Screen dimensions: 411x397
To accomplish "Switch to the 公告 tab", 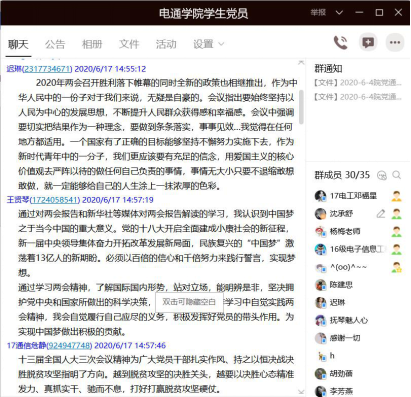I will [x=55, y=44].
